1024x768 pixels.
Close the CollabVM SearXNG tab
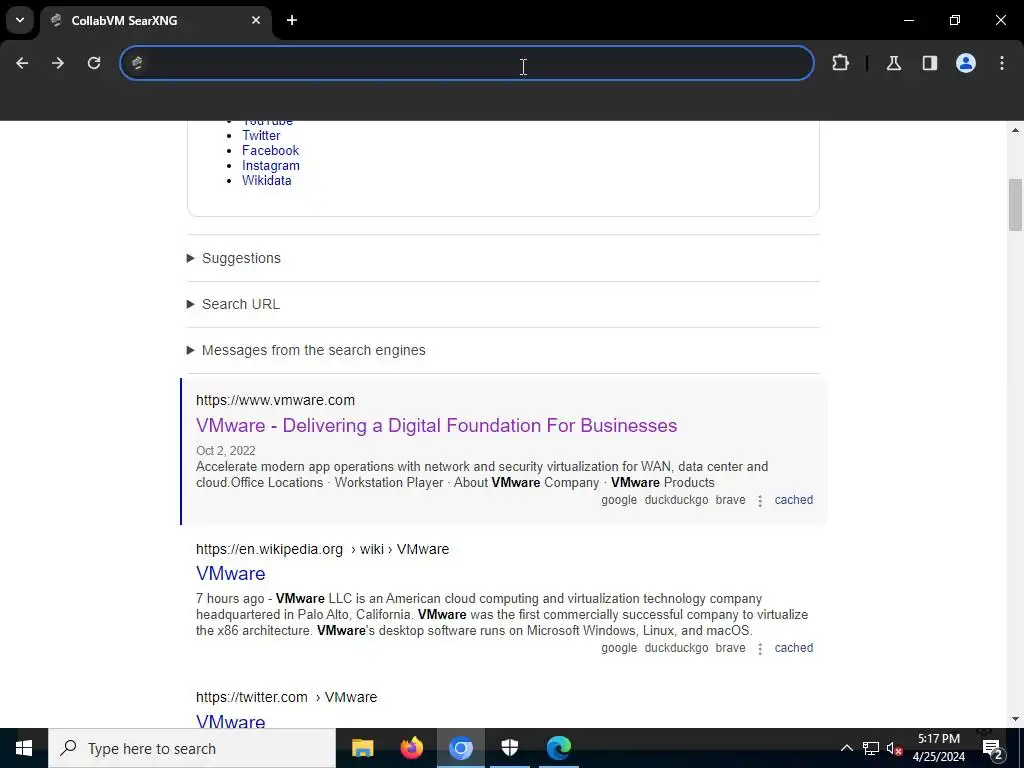256,20
